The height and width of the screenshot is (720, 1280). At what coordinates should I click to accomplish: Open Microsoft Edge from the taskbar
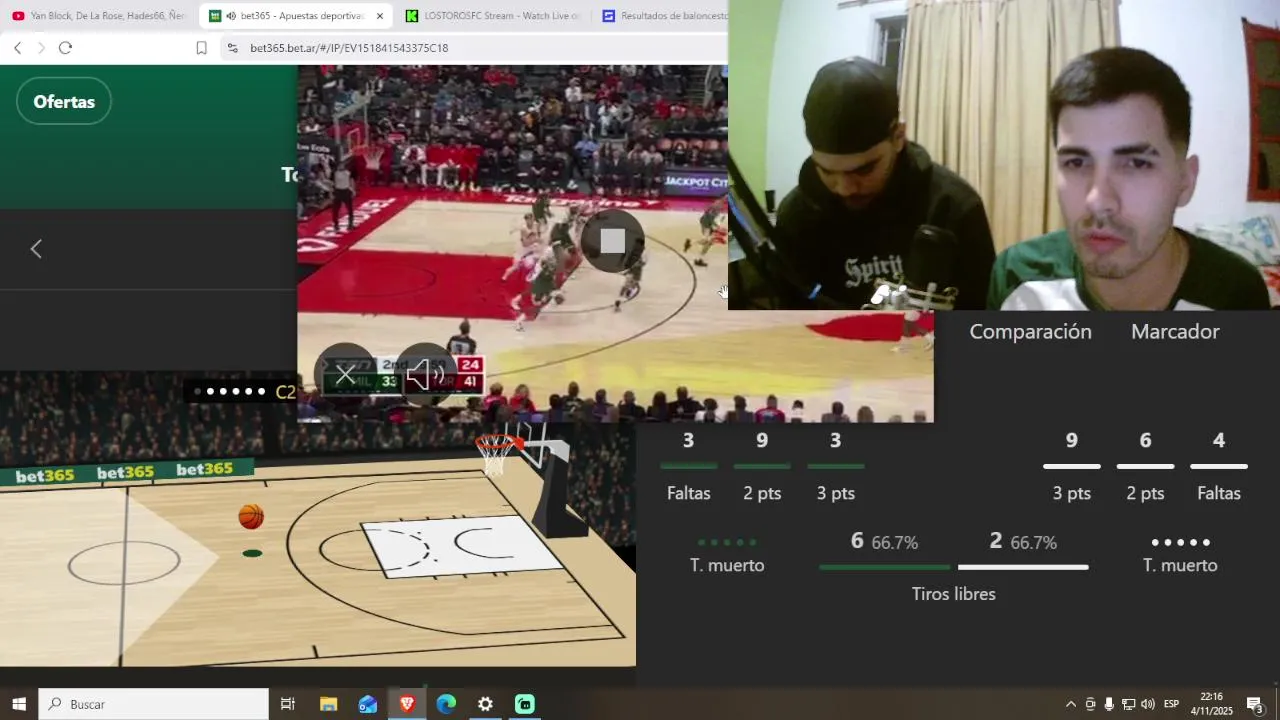(x=446, y=704)
